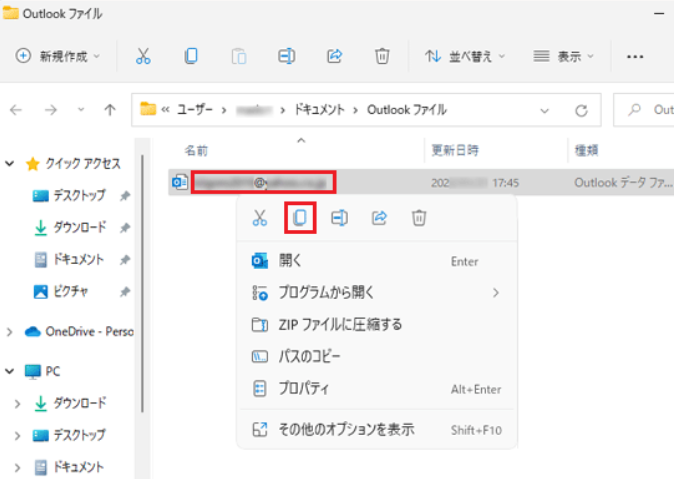This screenshot has width=674, height=479.
Task: Go forward with the right arrow
Action: pyautogui.click(x=51, y=111)
